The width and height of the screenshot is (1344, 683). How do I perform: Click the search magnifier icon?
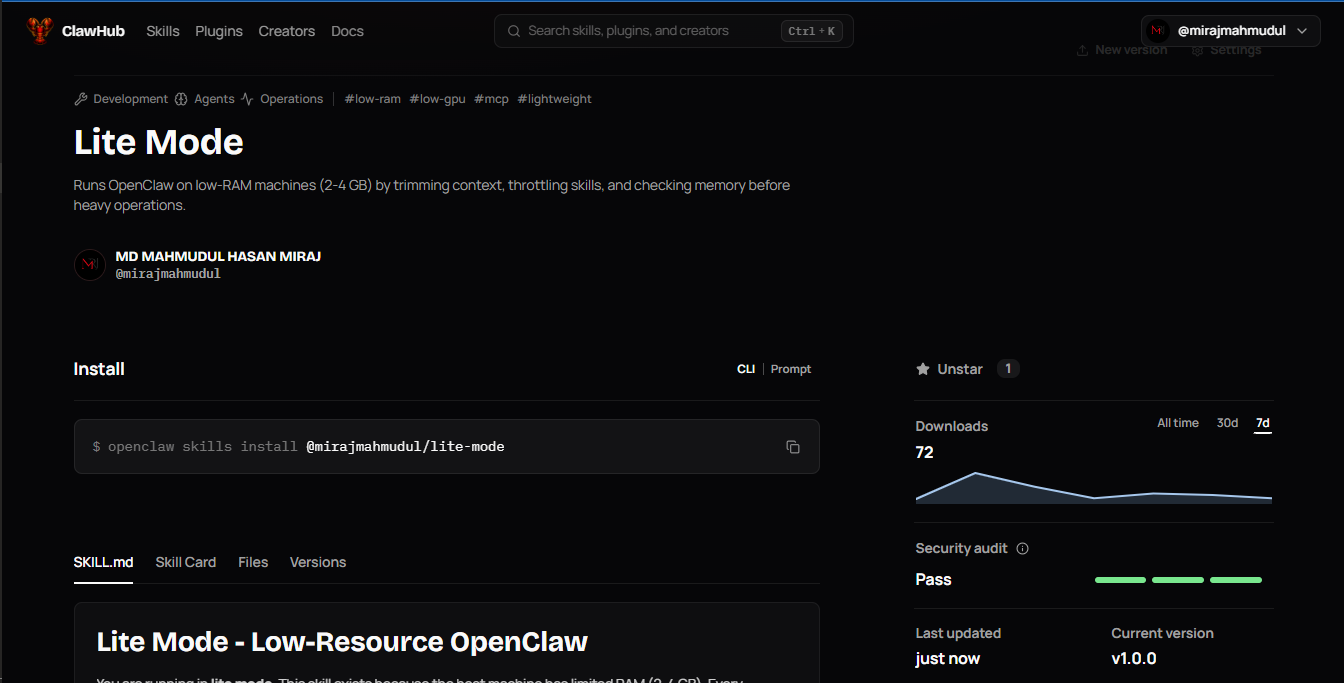514,31
